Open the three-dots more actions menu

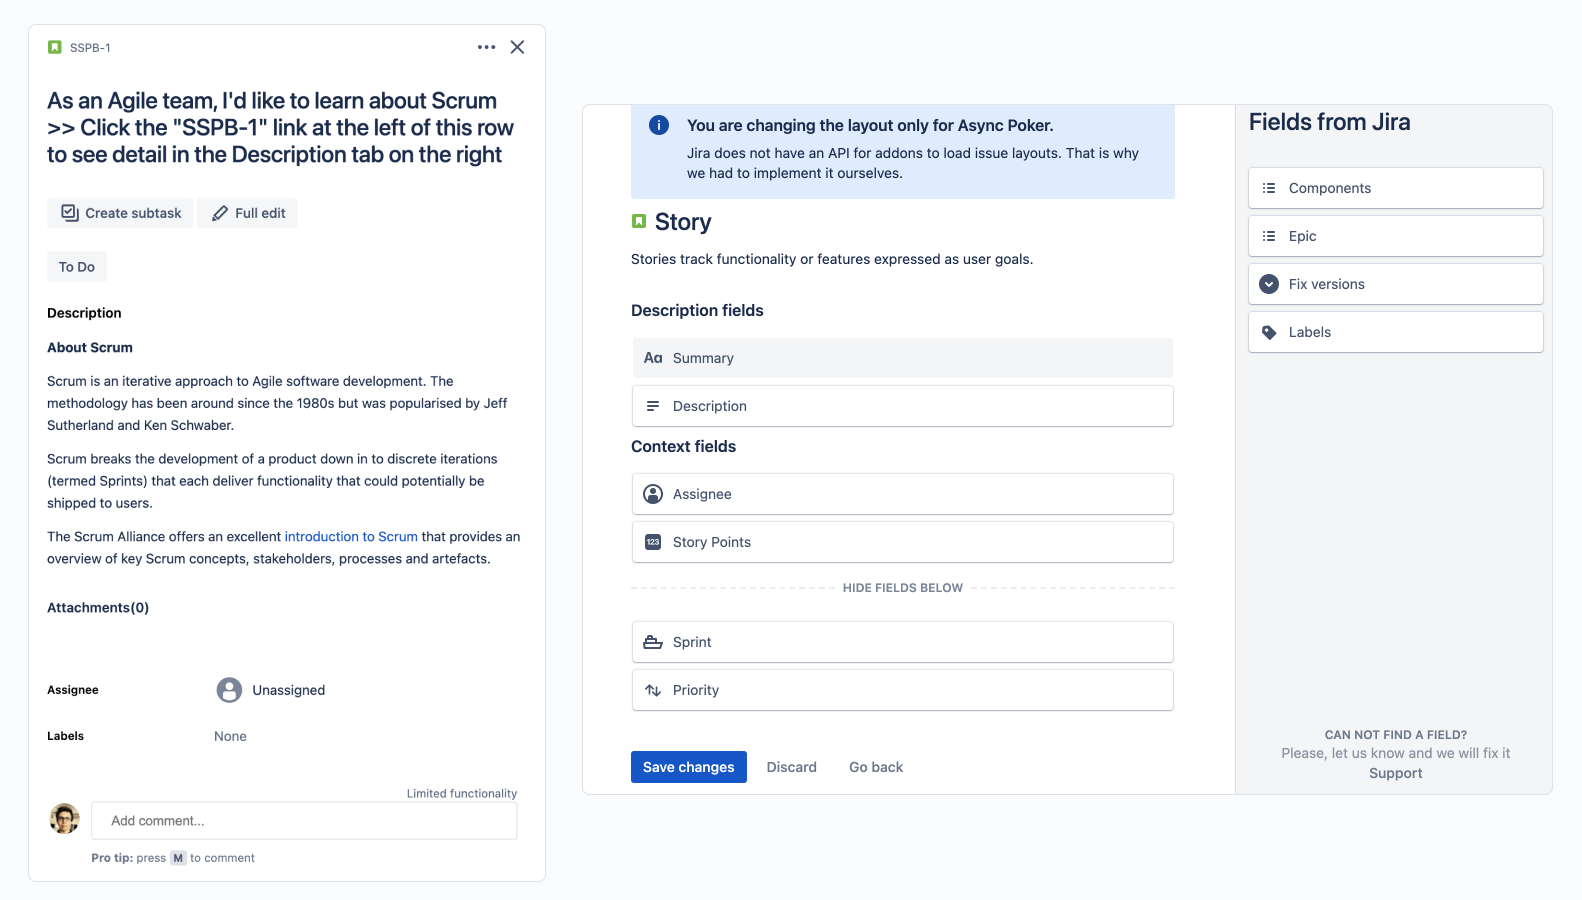486,47
